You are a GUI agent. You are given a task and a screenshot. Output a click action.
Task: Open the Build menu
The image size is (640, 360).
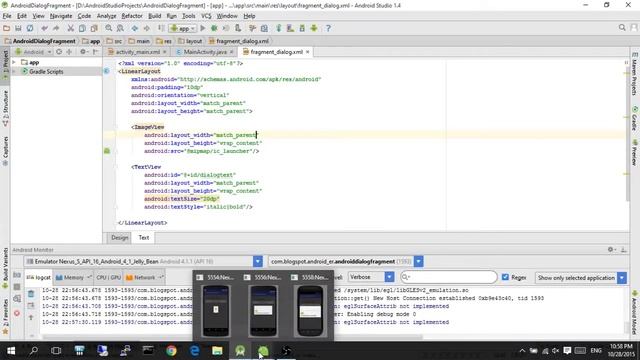(x=154, y=16)
